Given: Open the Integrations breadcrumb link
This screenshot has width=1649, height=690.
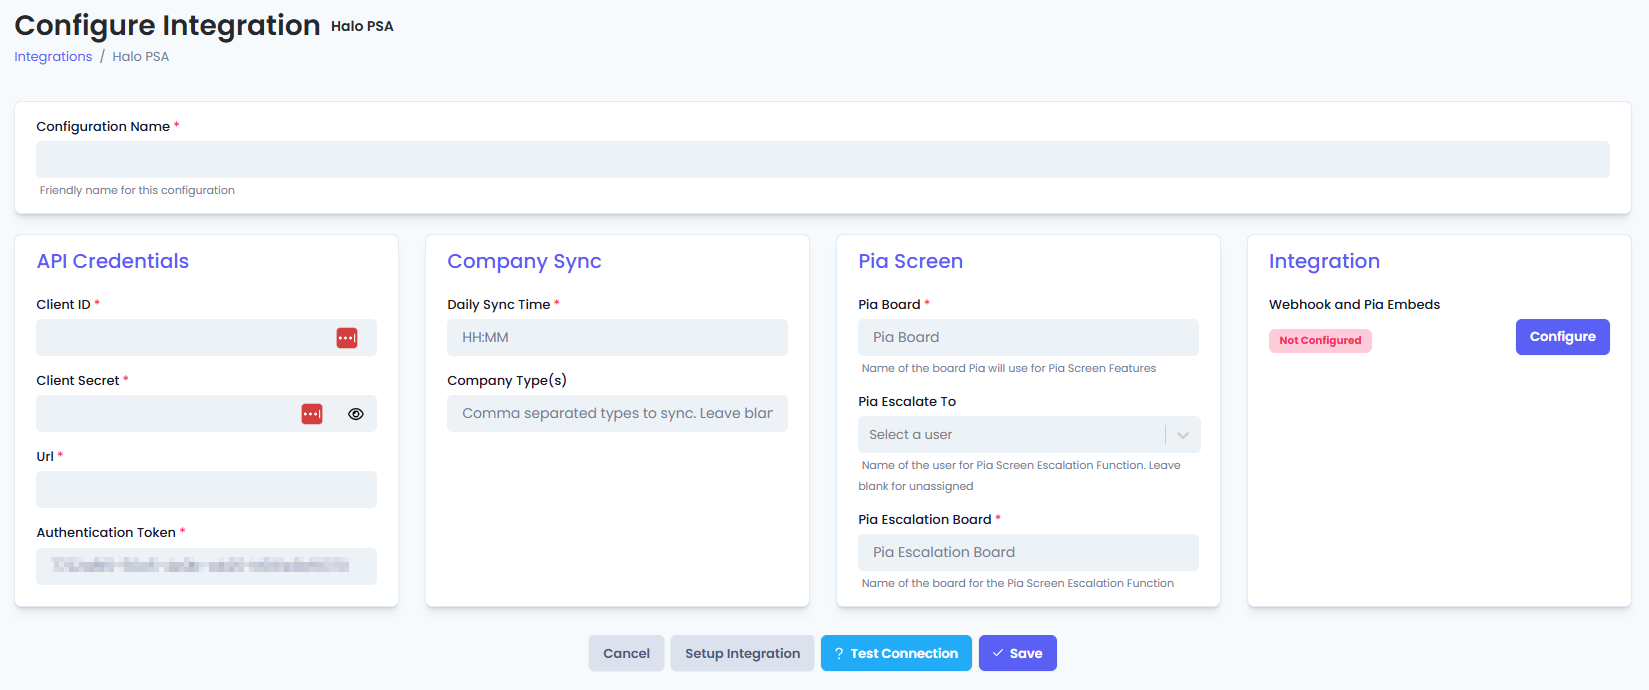Looking at the screenshot, I should point(53,57).
